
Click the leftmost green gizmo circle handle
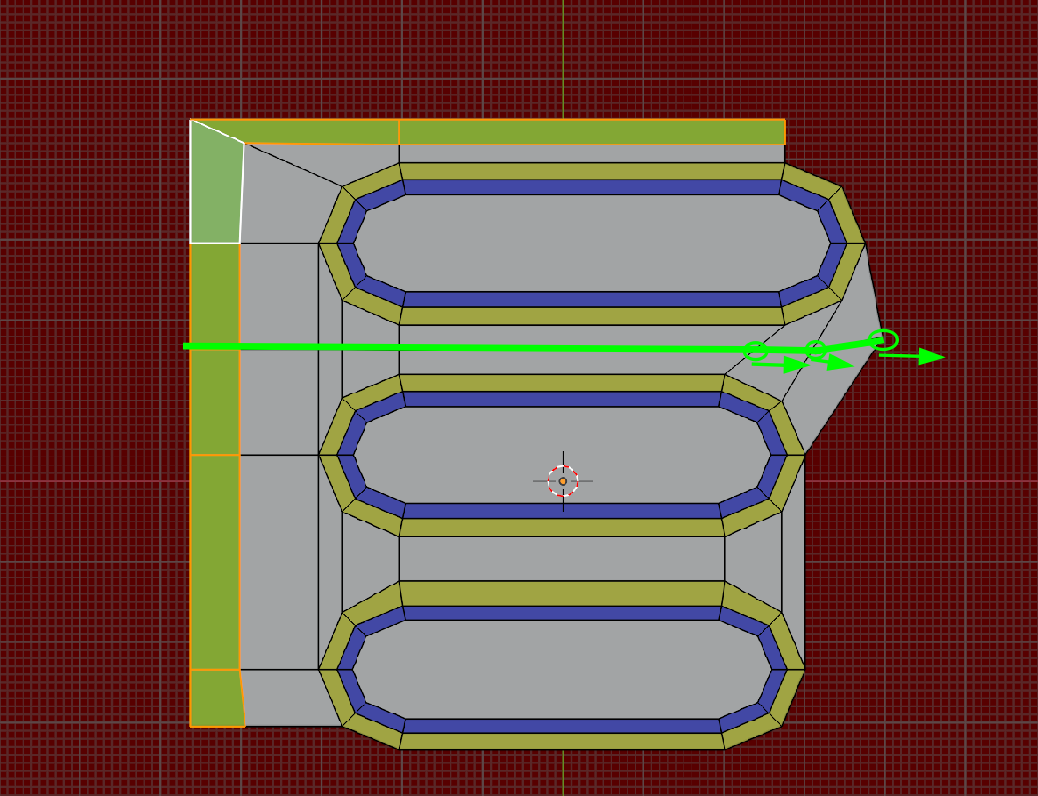coord(755,352)
